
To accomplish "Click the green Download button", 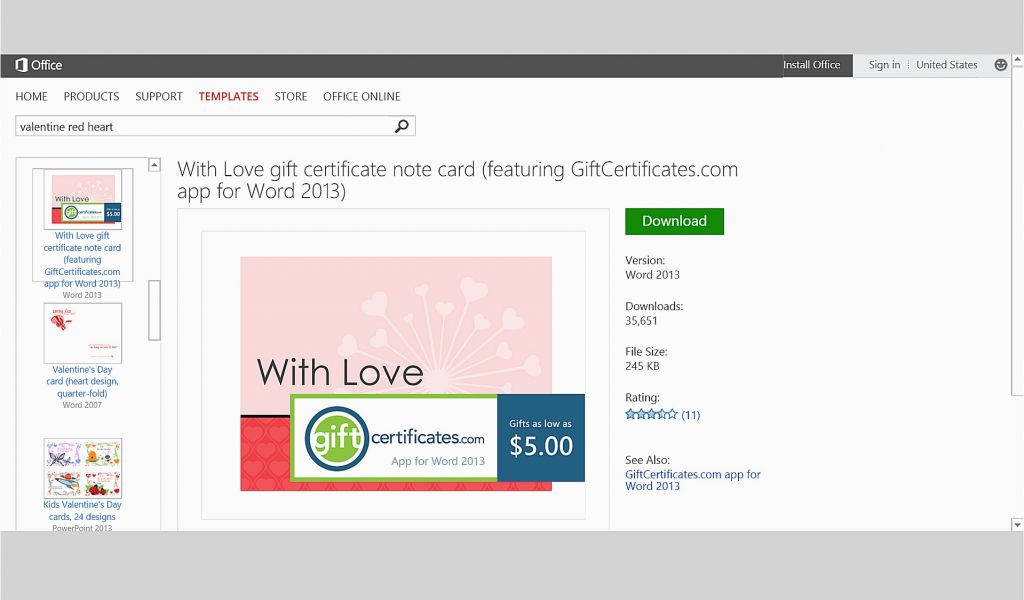I will (674, 221).
